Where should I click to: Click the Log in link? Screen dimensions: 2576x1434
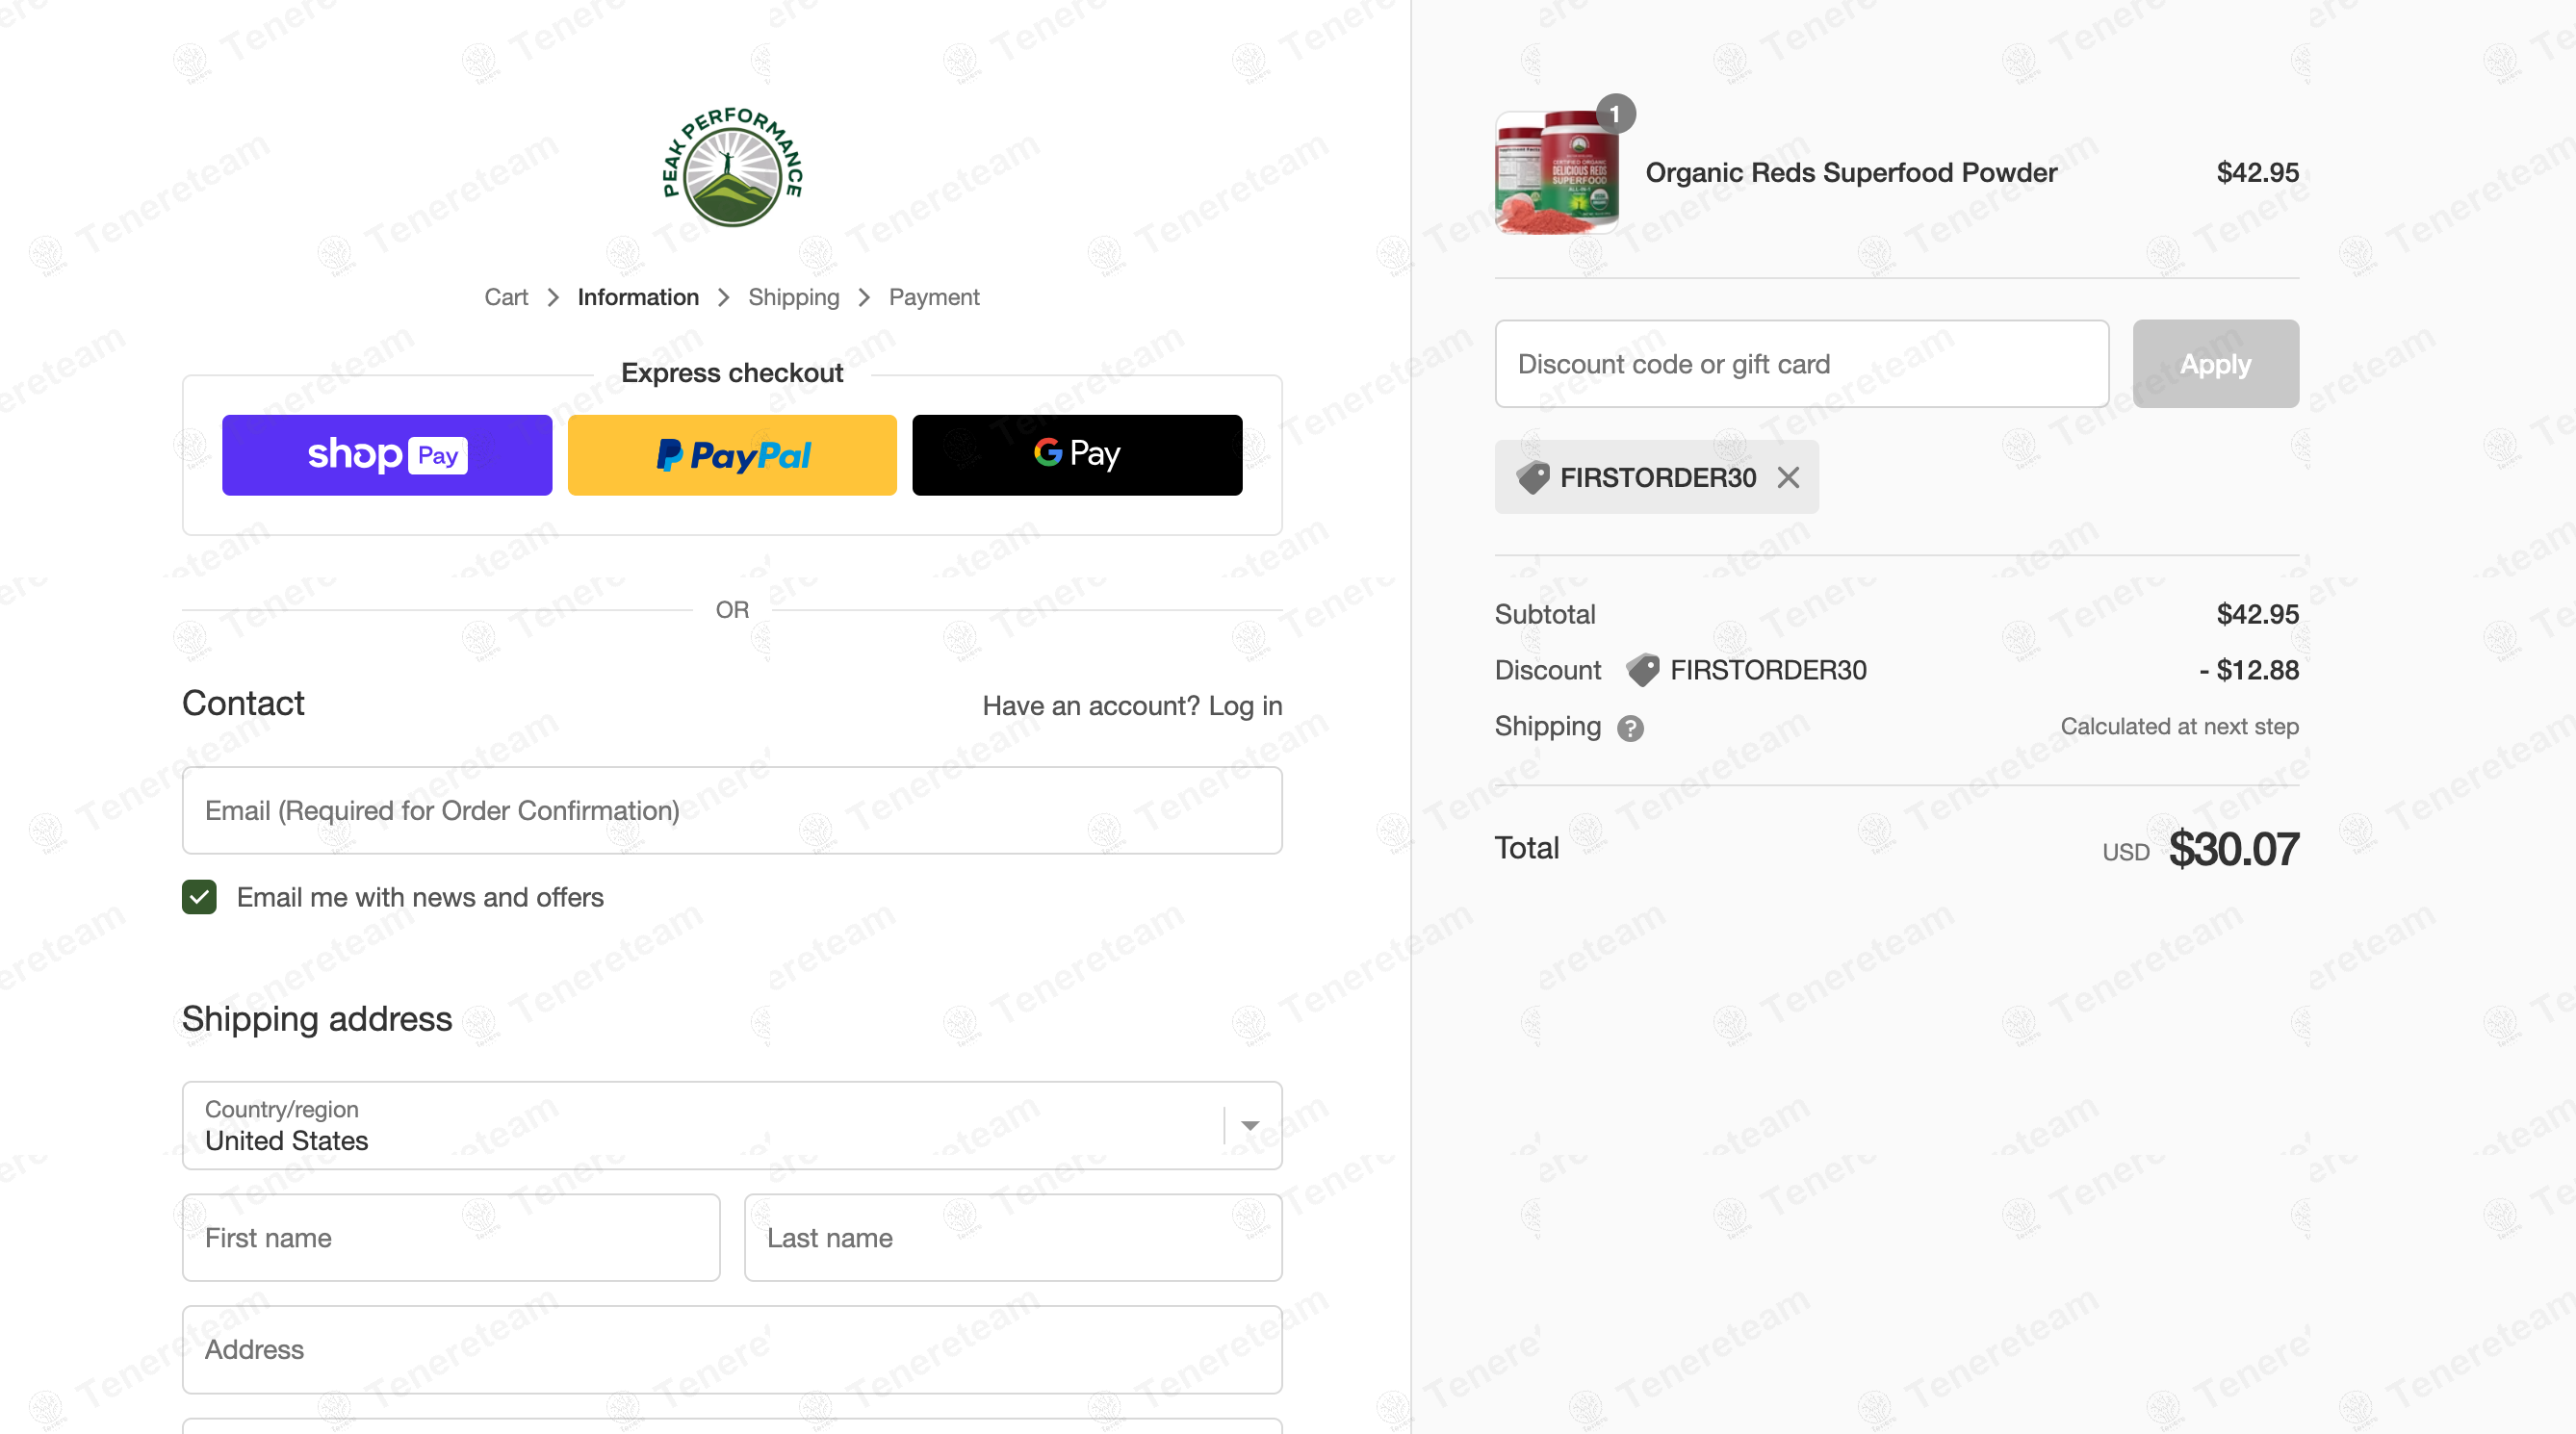pos(1245,706)
